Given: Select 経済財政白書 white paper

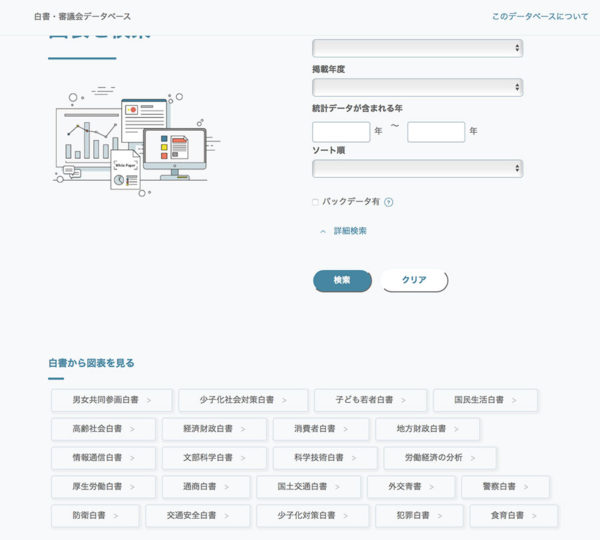Looking at the screenshot, I should (x=213, y=429).
